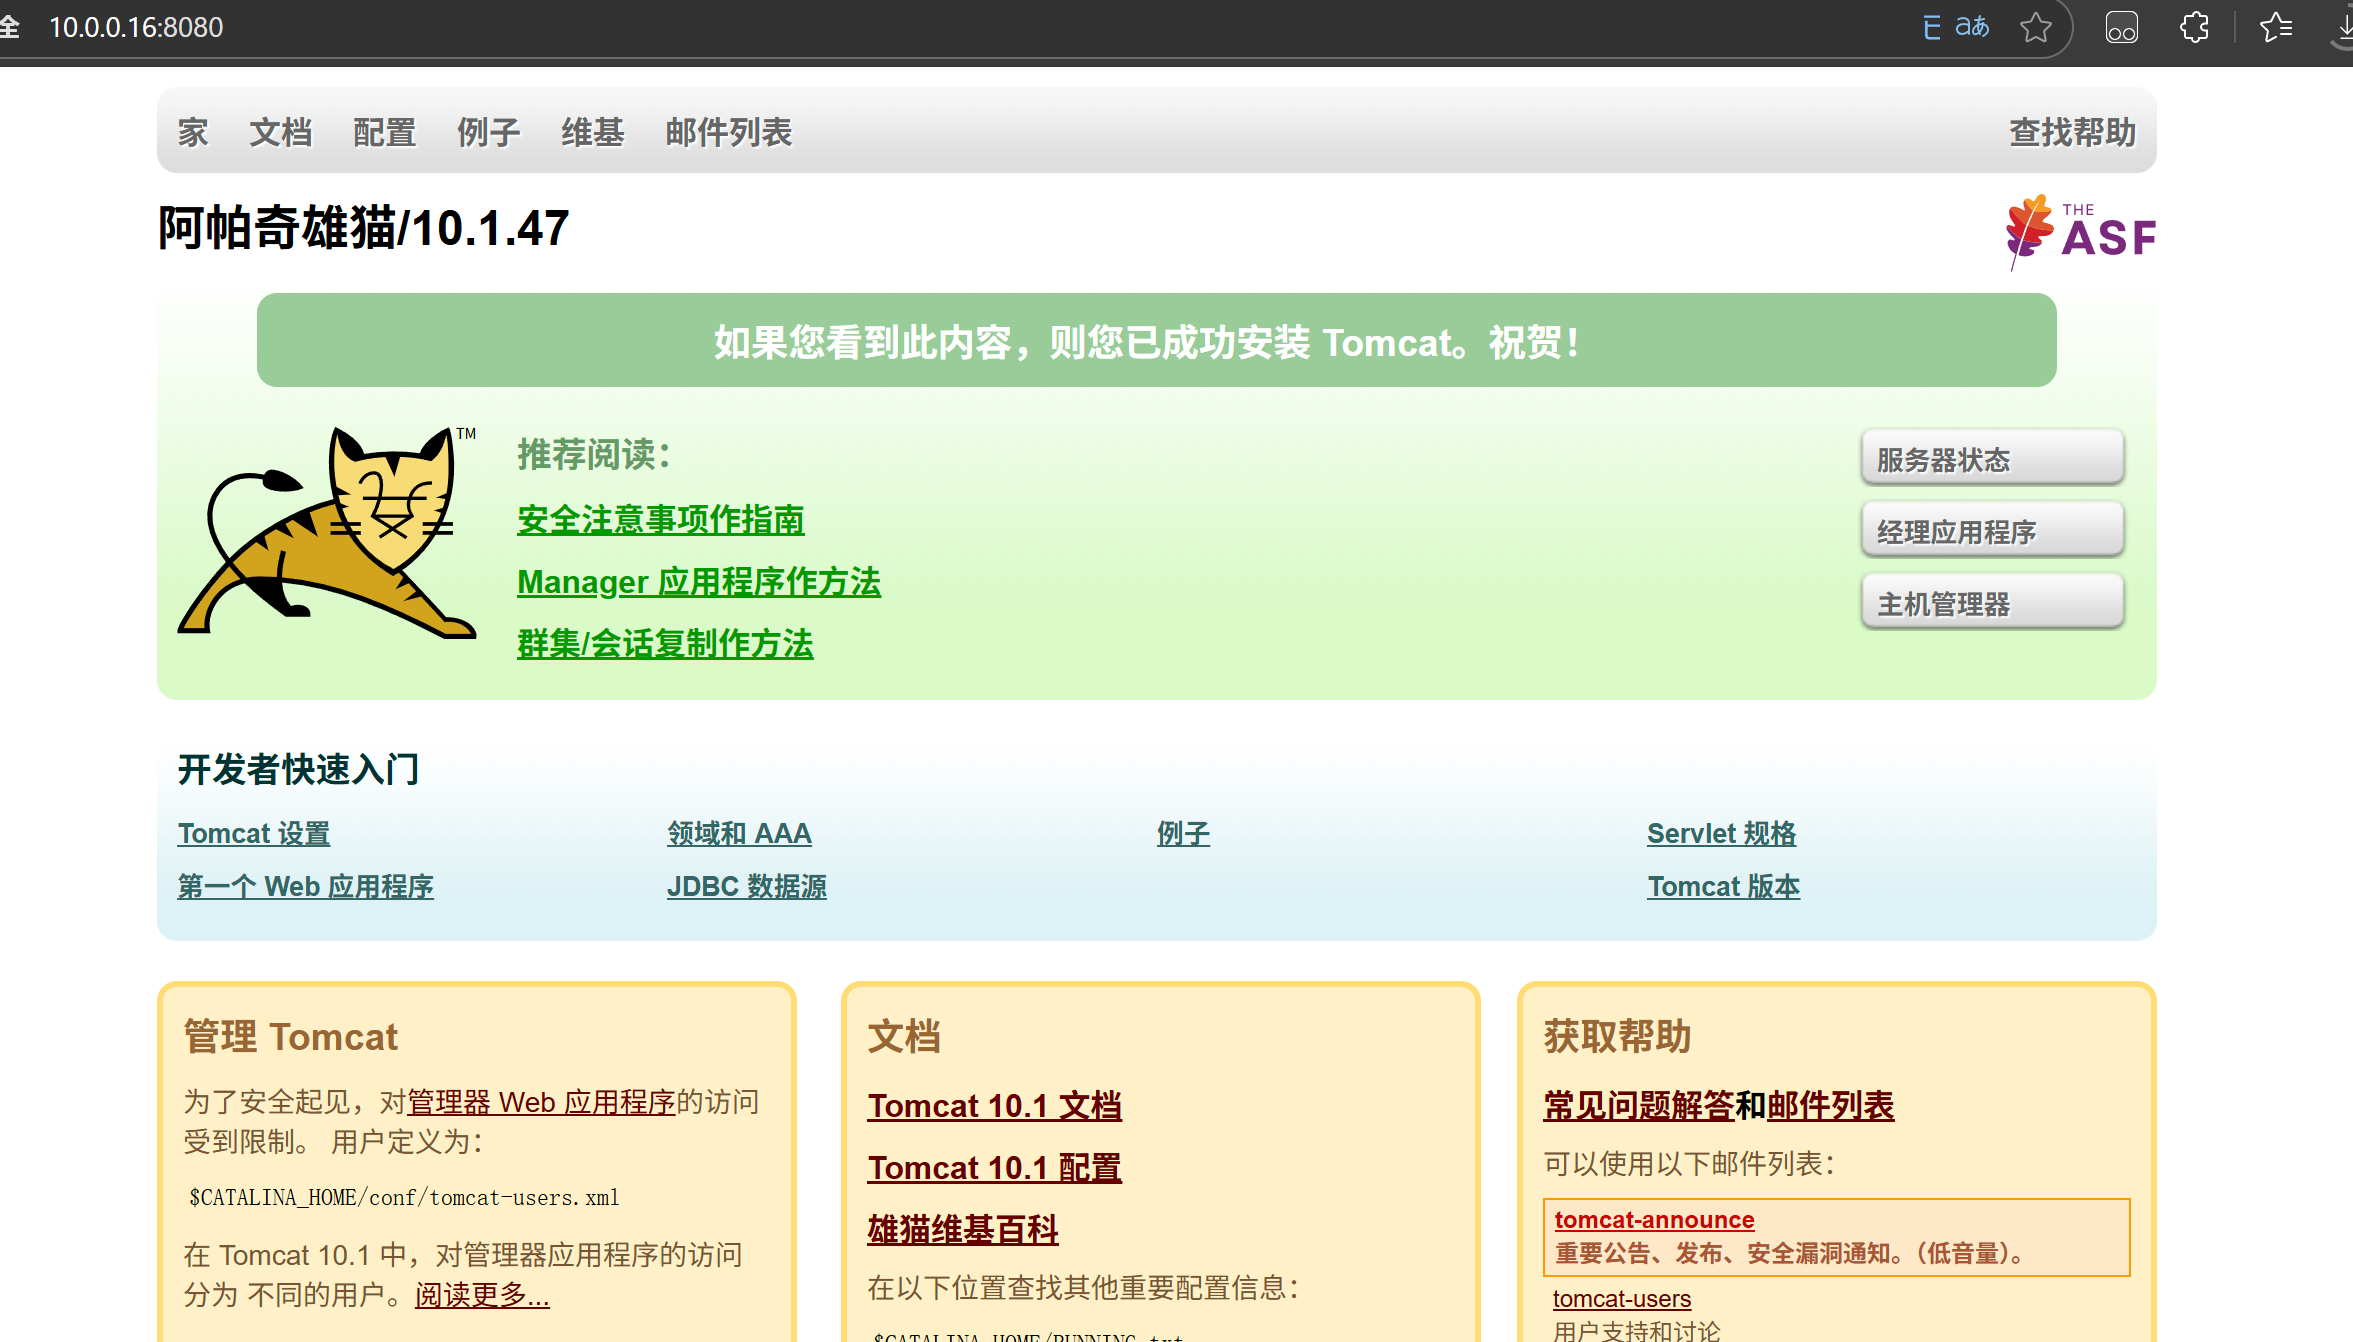The width and height of the screenshot is (2353, 1342).
Task: Open the Tomcat 10.1 文档 link
Action: (x=994, y=1106)
